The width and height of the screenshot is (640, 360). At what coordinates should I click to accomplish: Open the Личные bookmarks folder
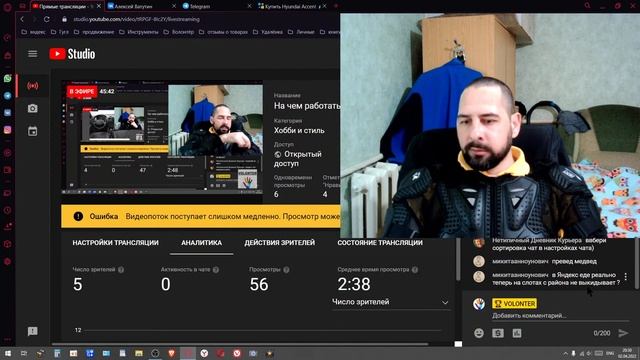pyautogui.click(x=301, y=32)
